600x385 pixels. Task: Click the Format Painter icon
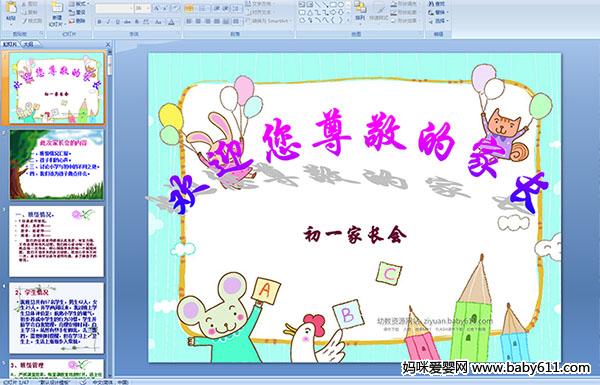click(32, 21)
